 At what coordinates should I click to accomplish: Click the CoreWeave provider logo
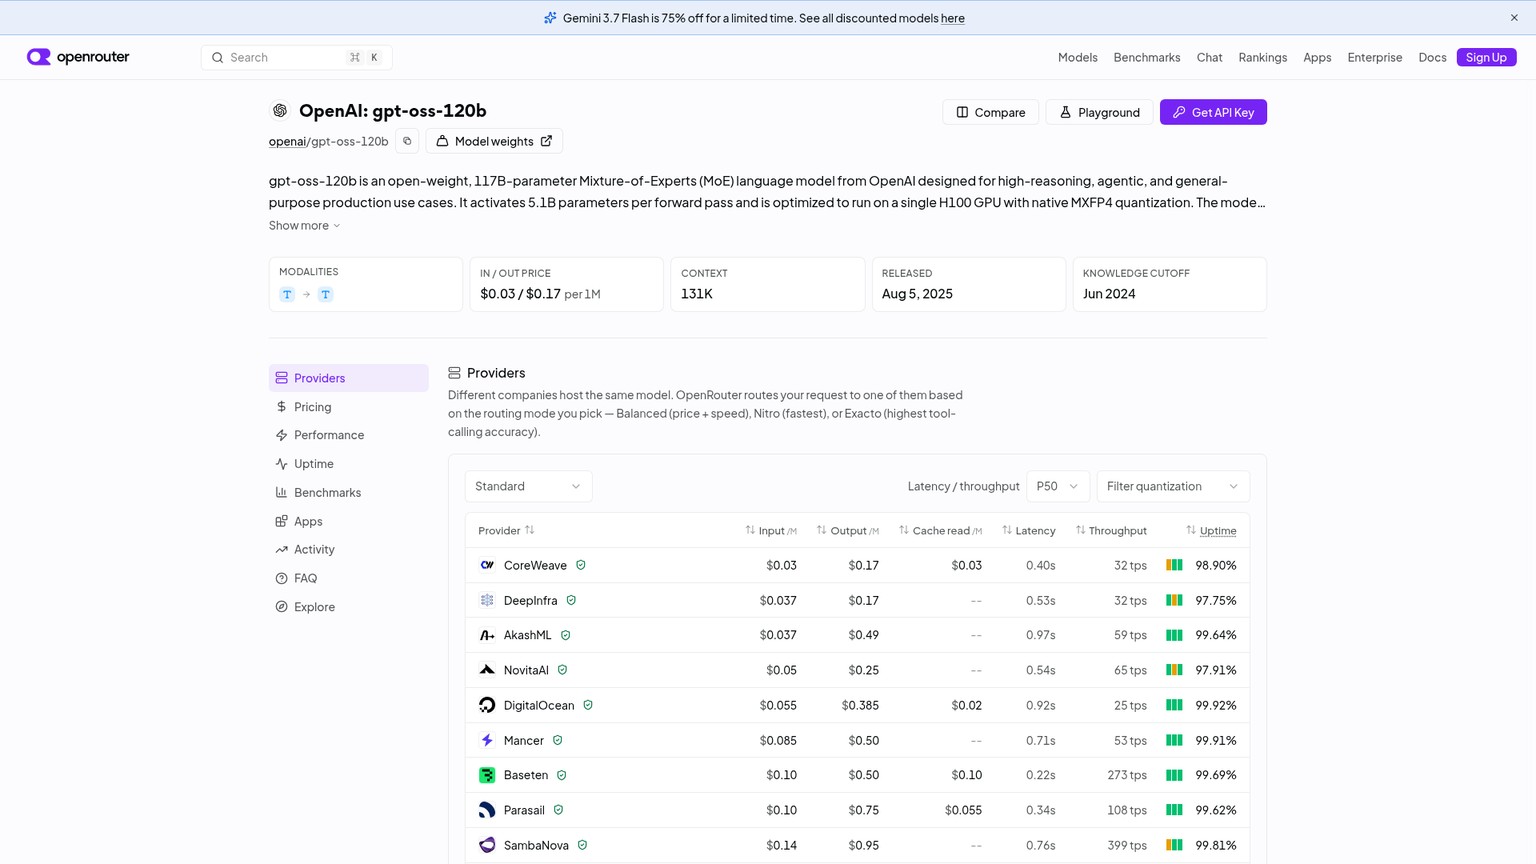(x=487, y=565)
